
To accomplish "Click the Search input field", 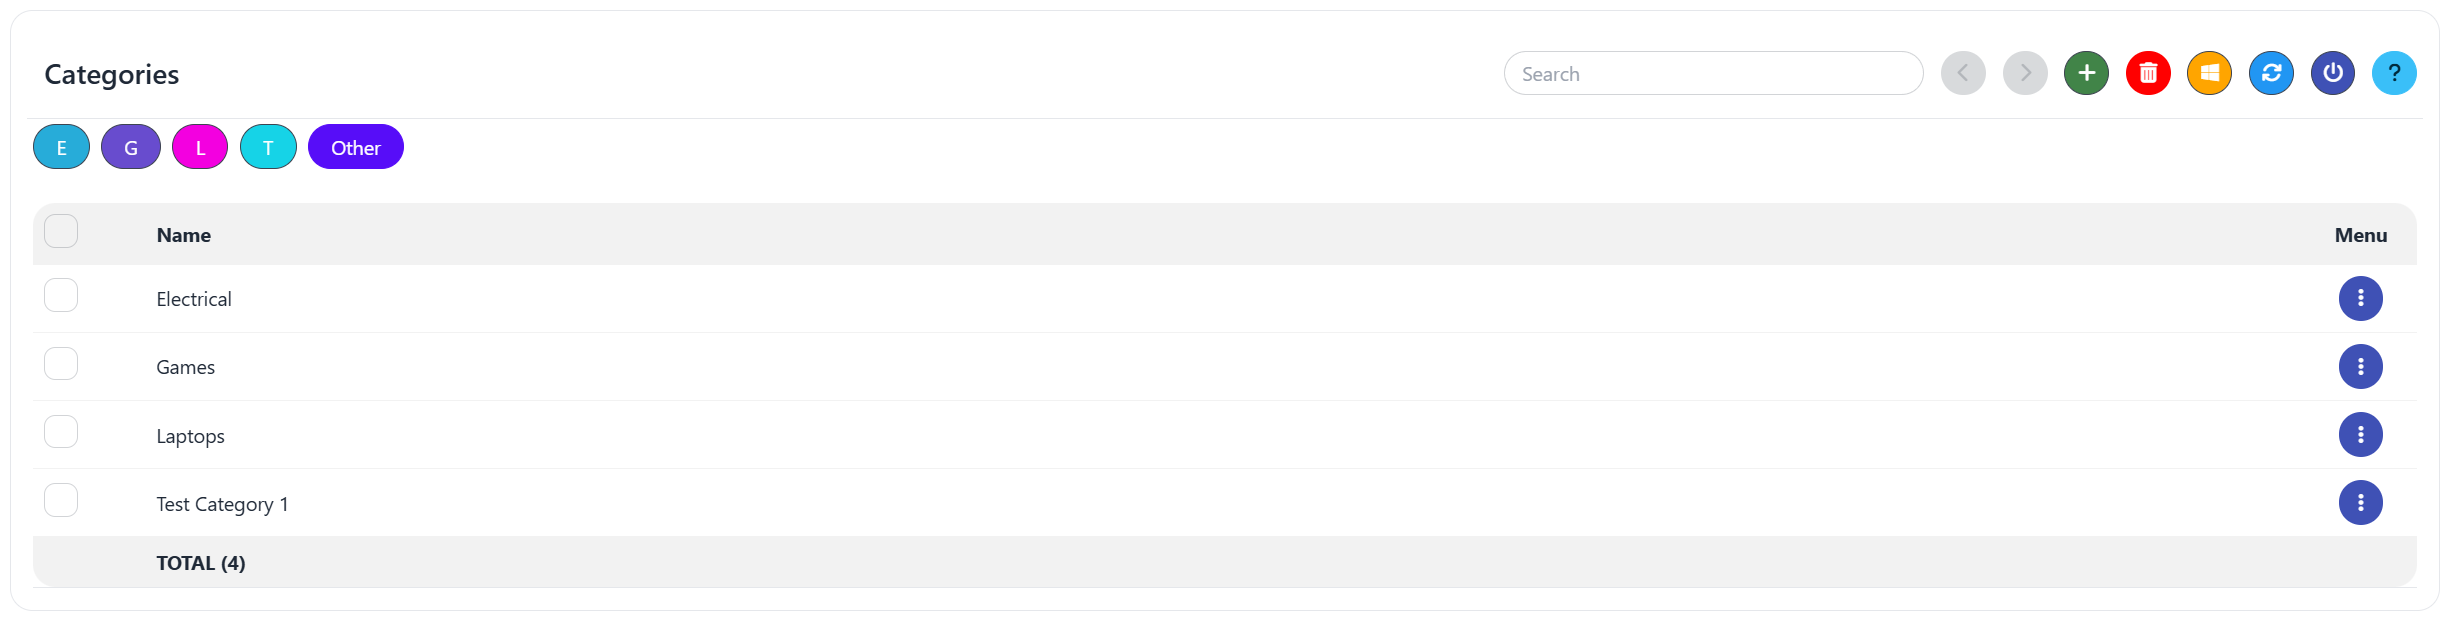I will click(1712, 74).
